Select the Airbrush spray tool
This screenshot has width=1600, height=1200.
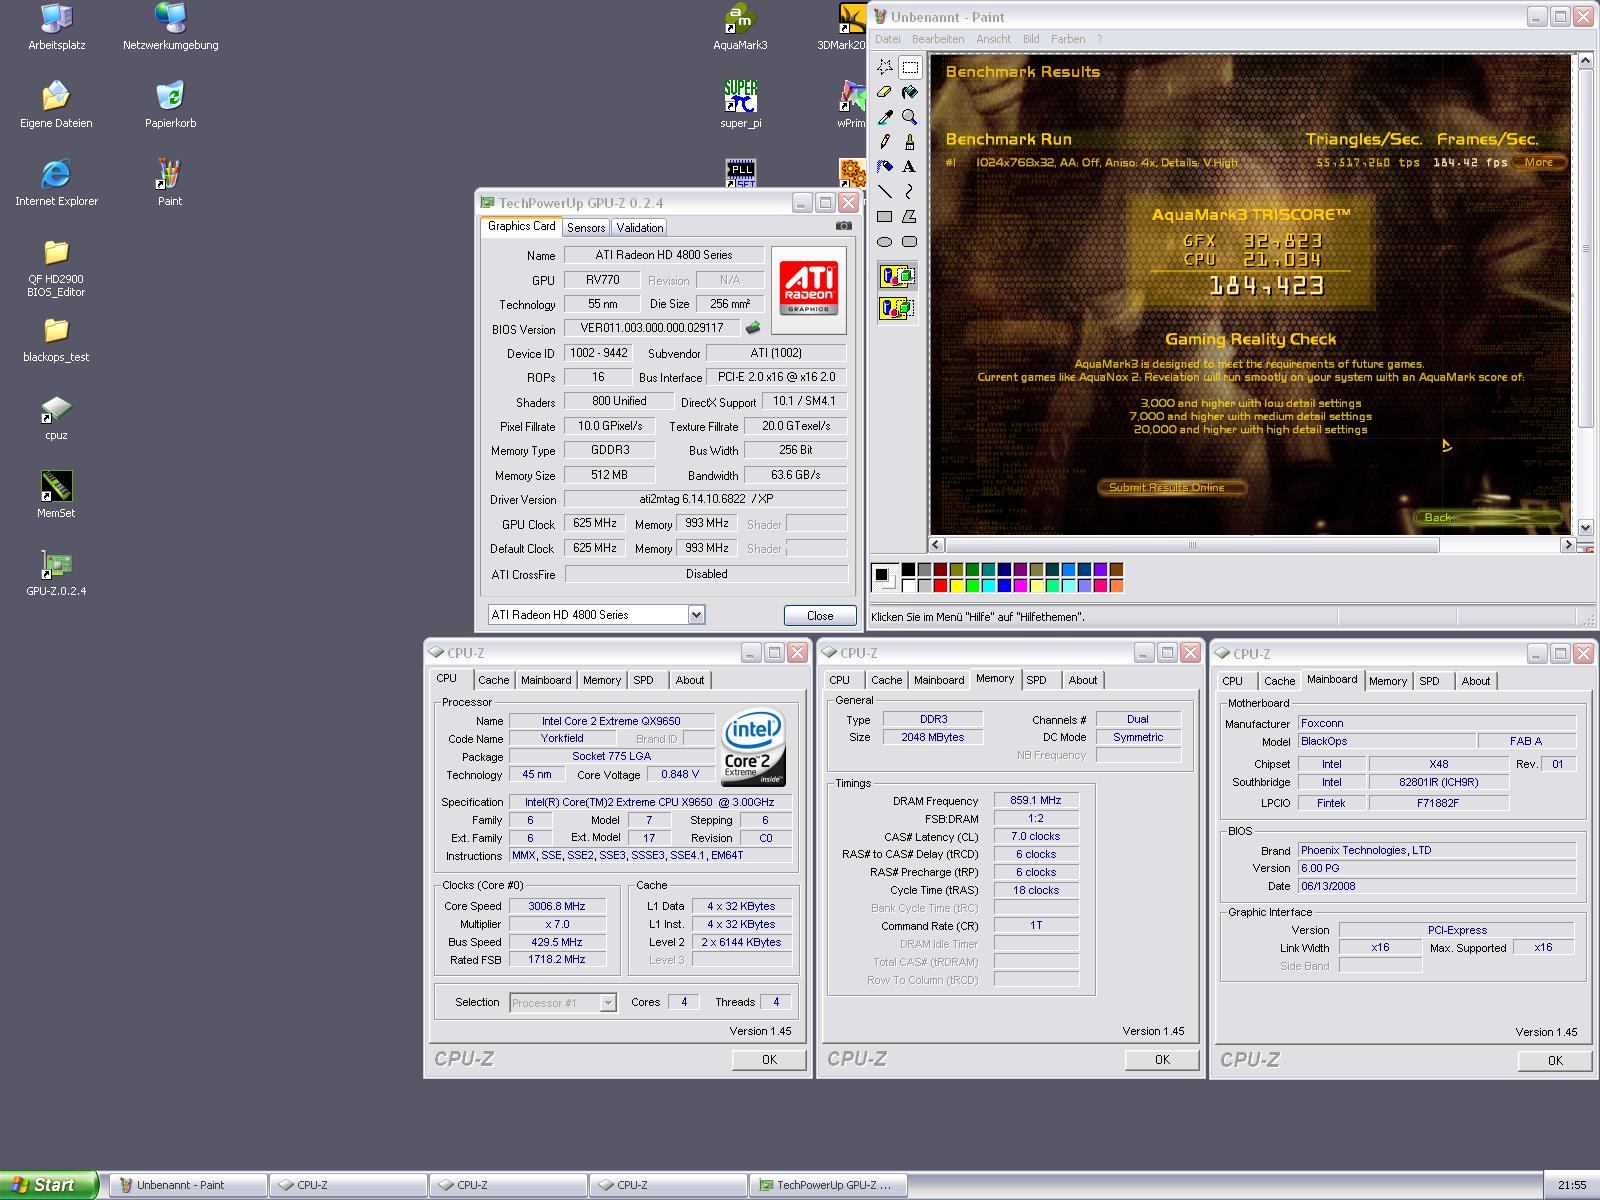tap(885, 166)
